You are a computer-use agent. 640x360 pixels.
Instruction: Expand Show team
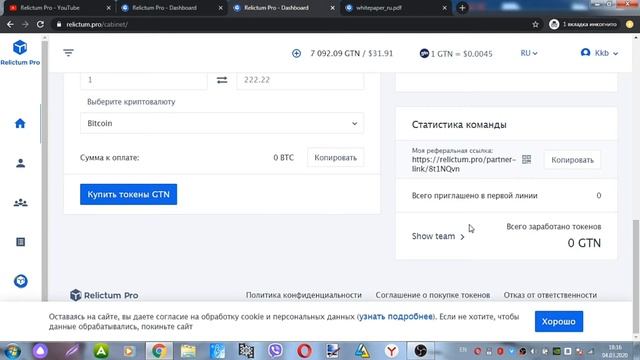pyautogui.click(x=438, y=236)
